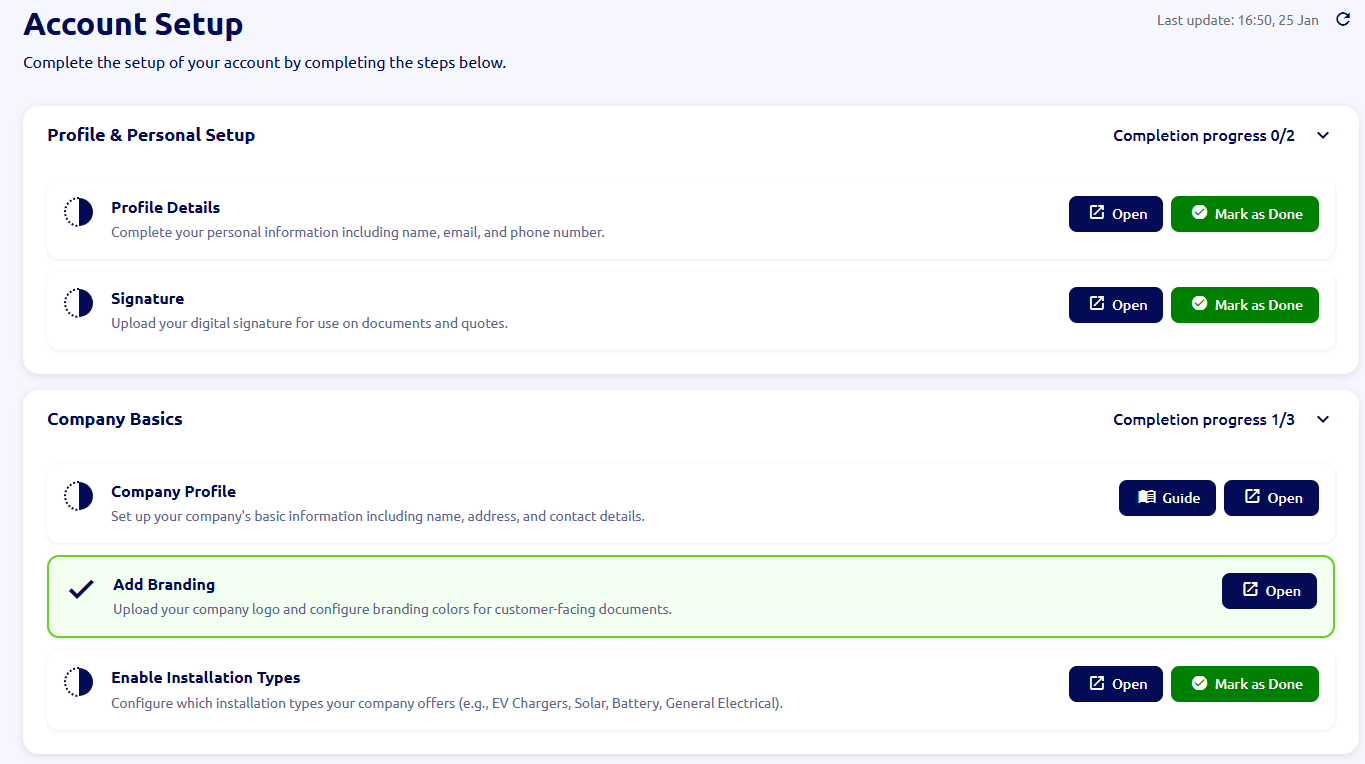Click the refresh icon beside Last update
The image size is (1365, 764).
click(1343, 20)
